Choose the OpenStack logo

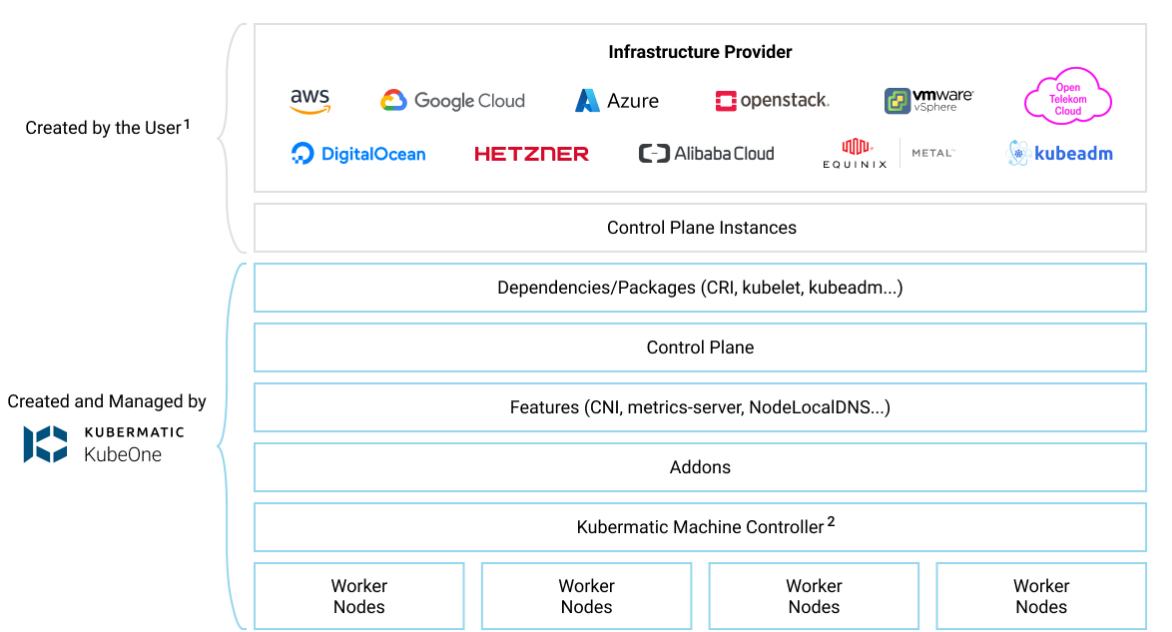click(772, 100)
